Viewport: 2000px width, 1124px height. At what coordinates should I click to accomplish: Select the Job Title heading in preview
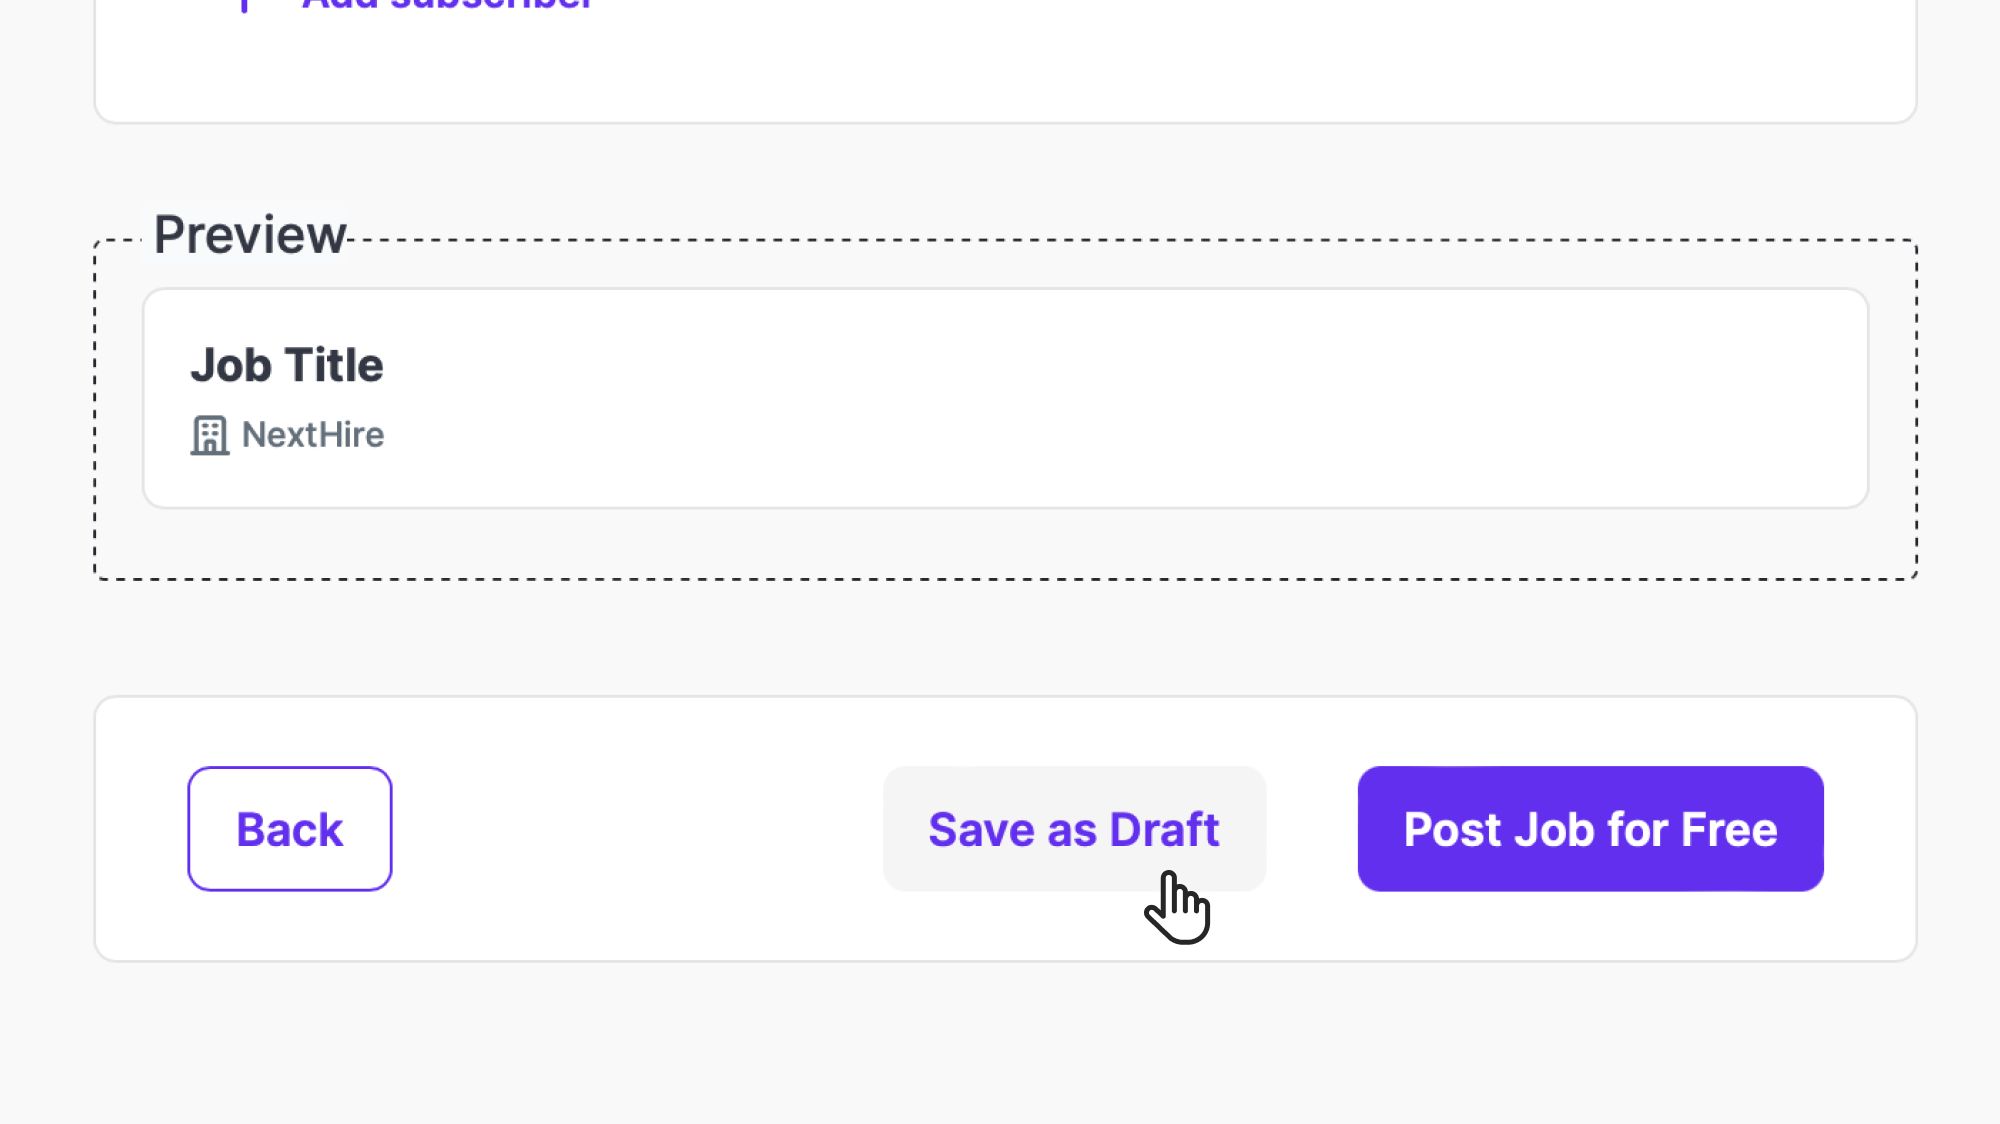click(x=287, y=365)
